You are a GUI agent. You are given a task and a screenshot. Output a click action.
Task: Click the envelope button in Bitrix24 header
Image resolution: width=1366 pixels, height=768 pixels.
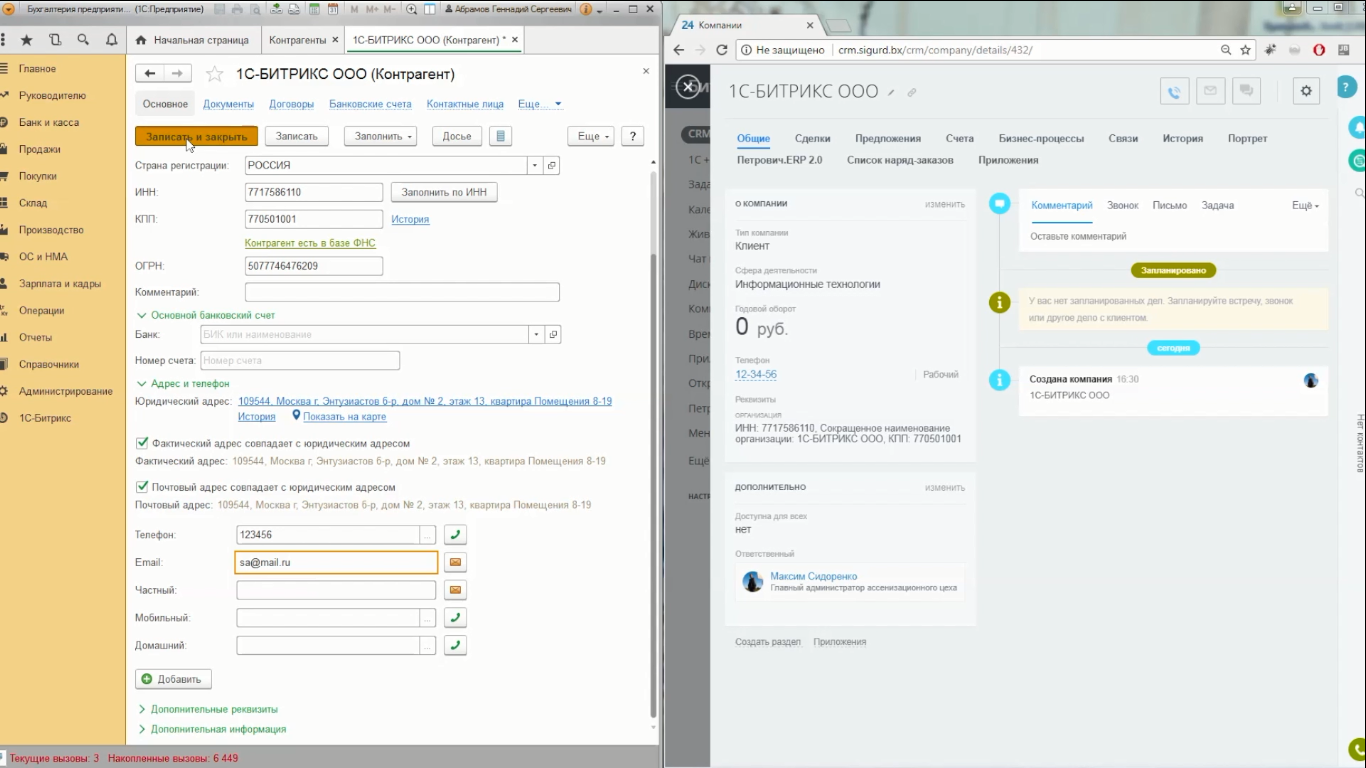pyautogui.click(x=1210, y=91)
